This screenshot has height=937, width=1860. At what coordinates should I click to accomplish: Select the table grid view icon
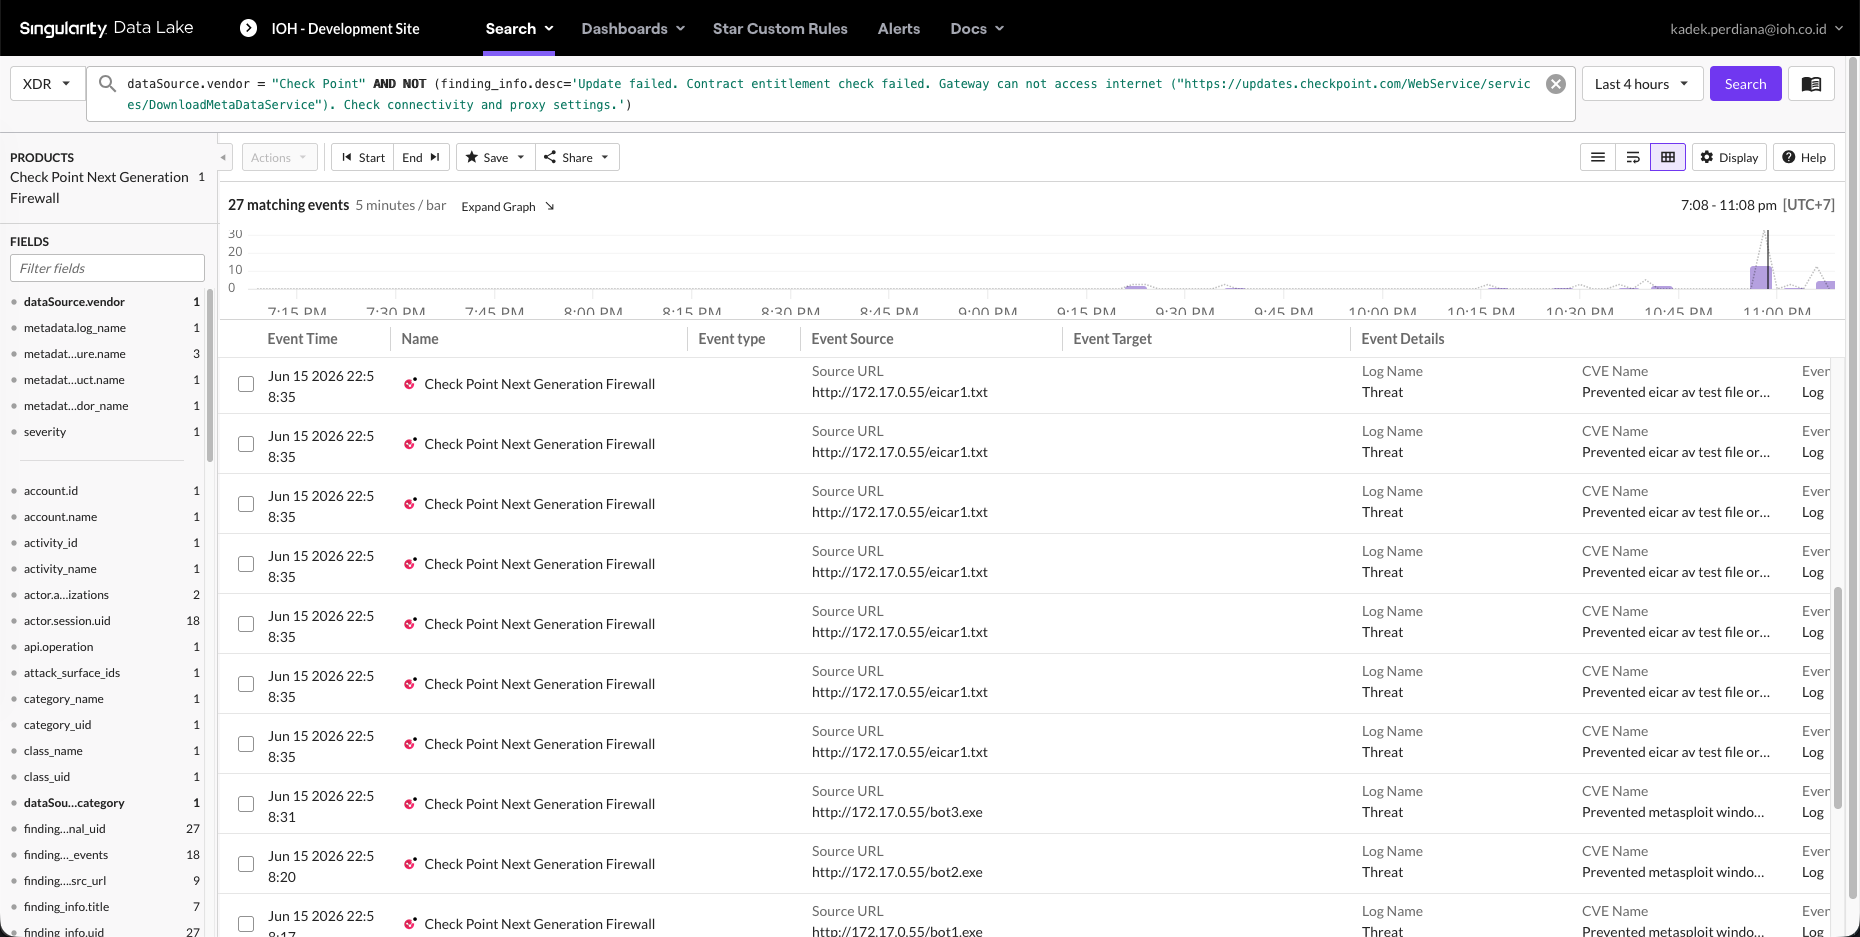pos(1668,157)
